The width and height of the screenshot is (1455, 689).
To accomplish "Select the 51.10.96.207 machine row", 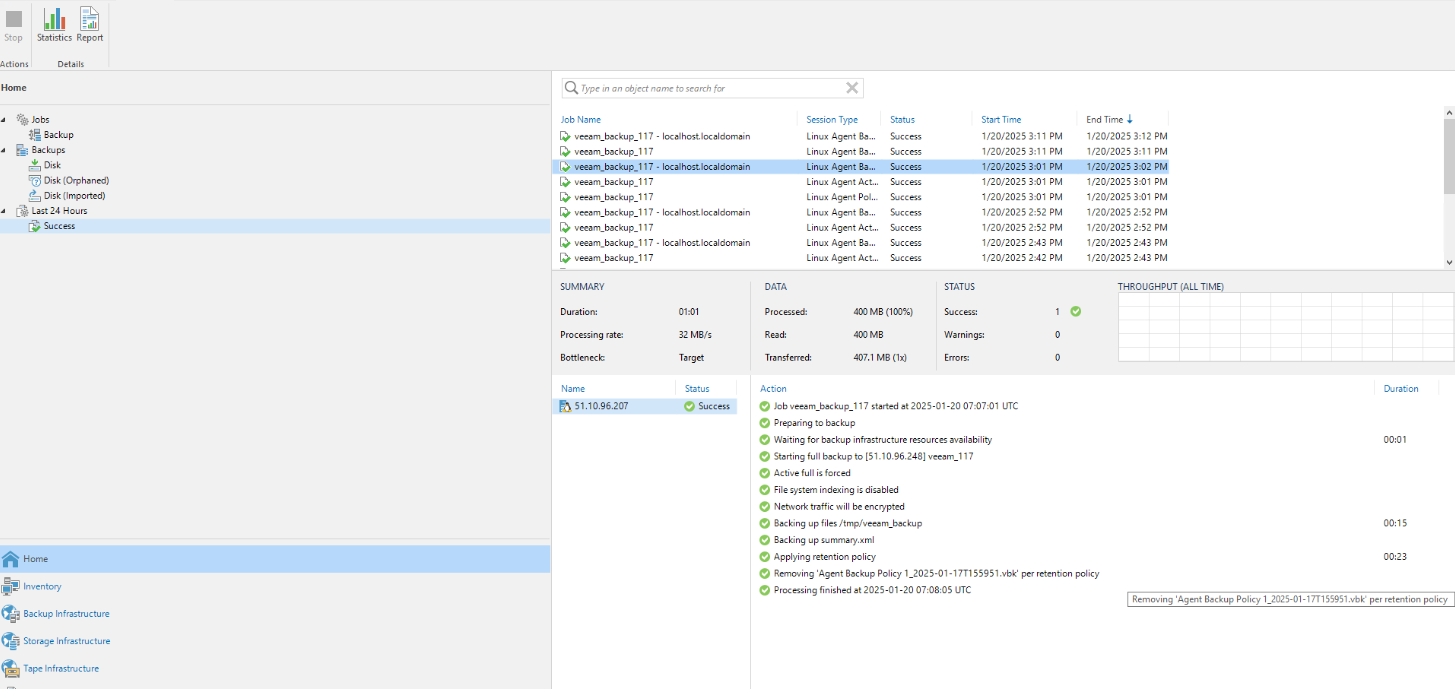I will coord(601,406).
